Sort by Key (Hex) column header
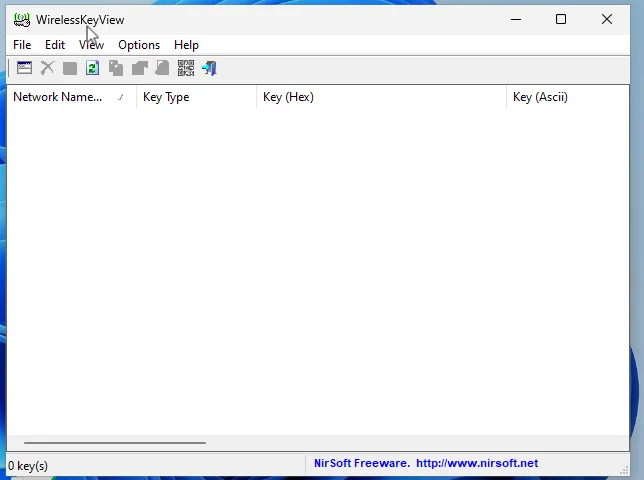 382,97
